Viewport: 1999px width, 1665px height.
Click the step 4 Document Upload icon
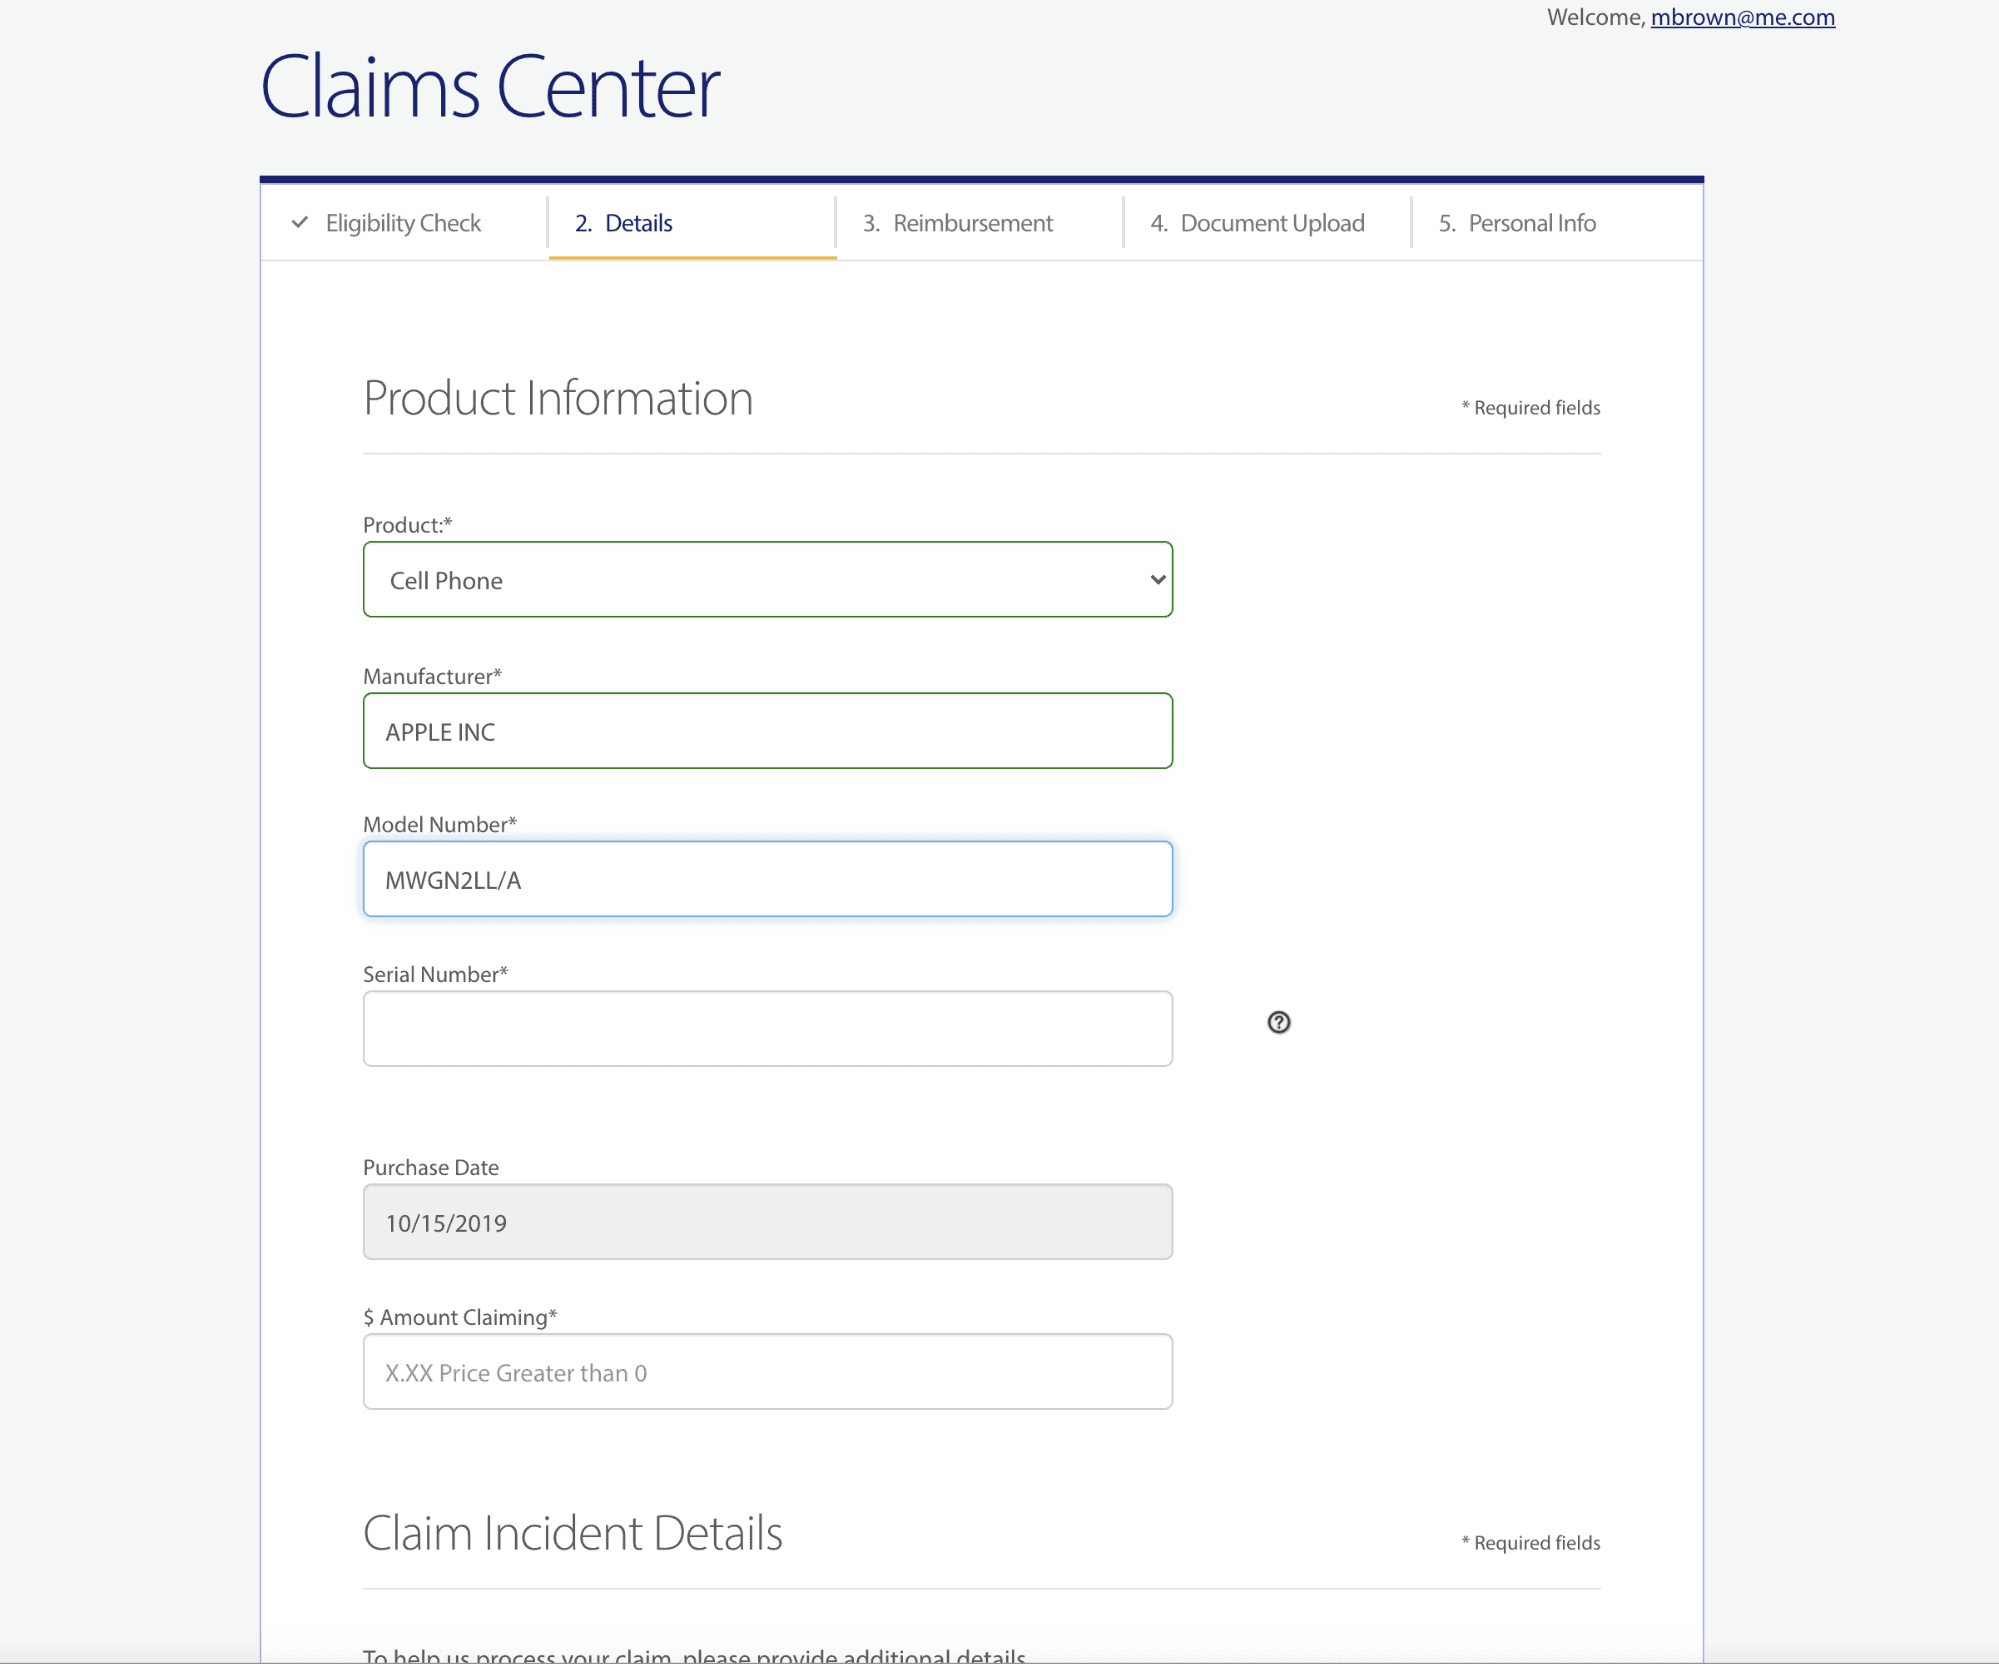1263,222
